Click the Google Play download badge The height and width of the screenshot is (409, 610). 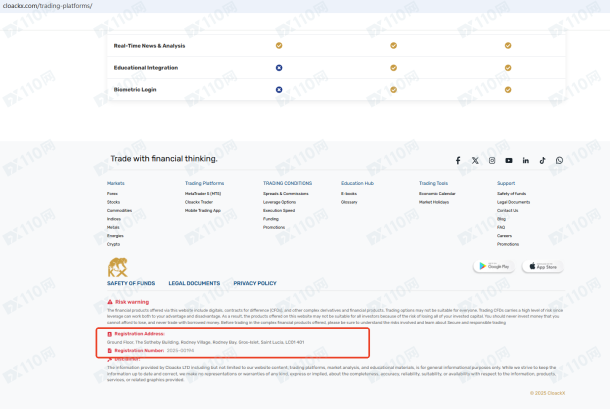tap(493, 267)
